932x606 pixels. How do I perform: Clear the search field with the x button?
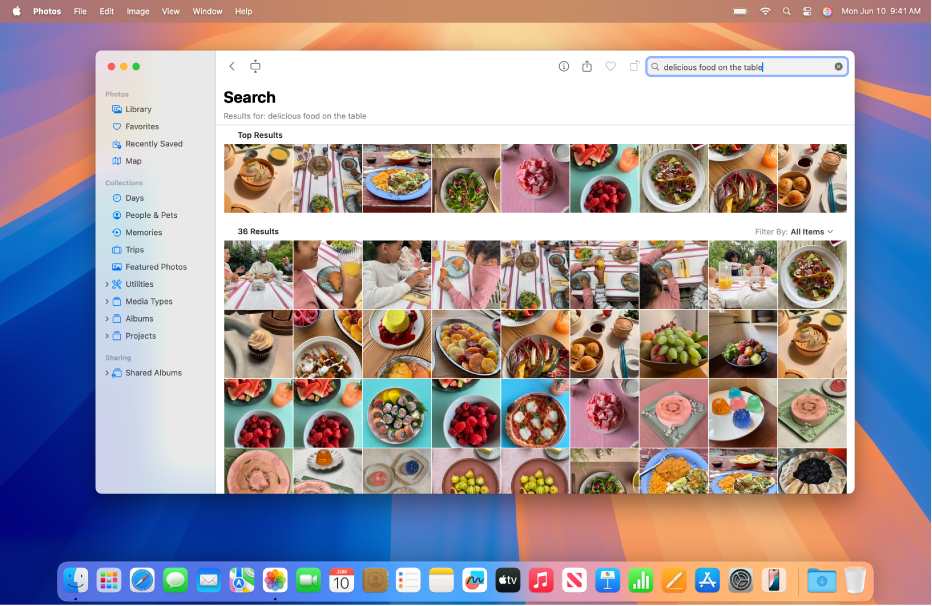[839, 66]
